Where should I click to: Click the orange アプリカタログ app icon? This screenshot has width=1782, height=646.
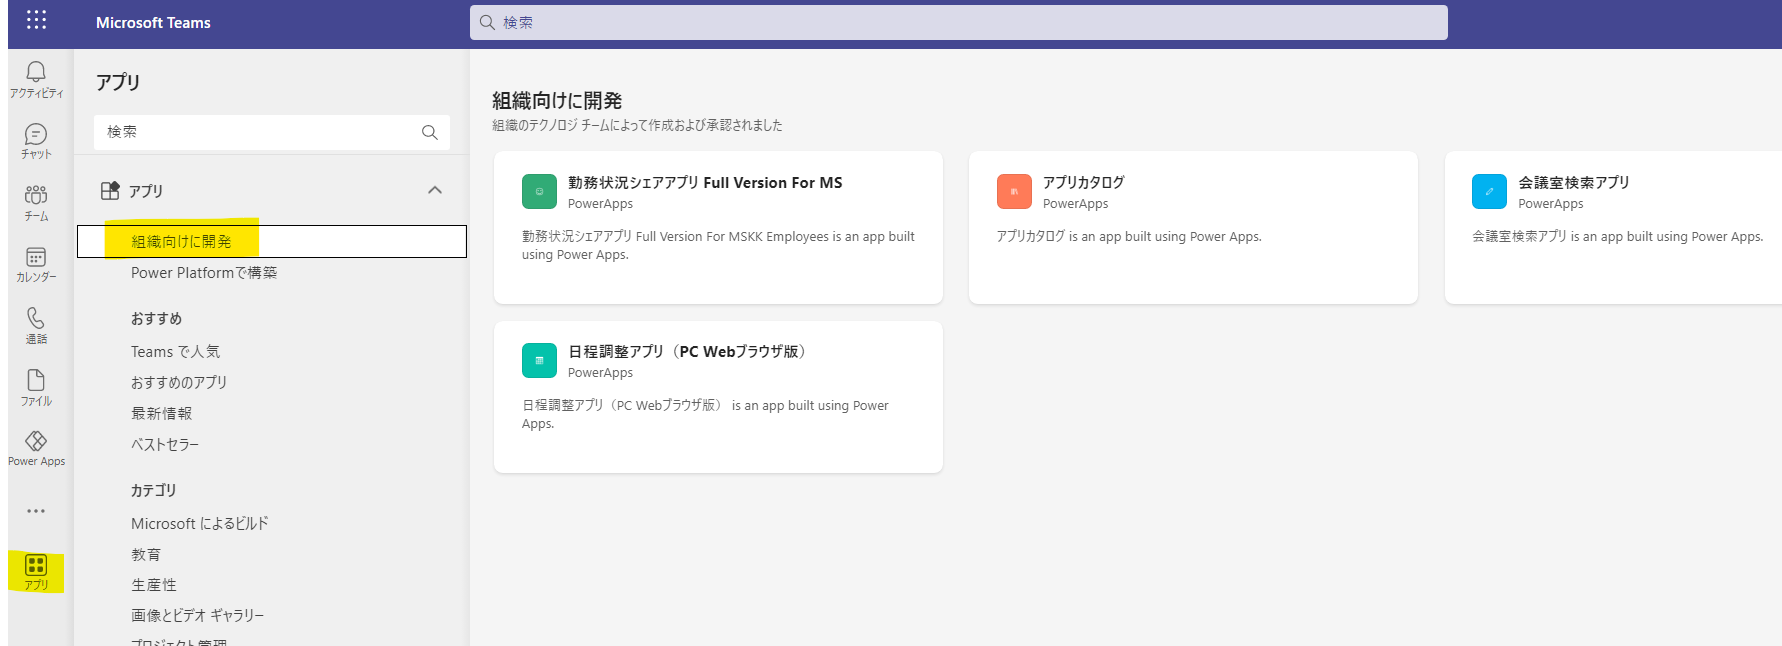point(1014,191)
